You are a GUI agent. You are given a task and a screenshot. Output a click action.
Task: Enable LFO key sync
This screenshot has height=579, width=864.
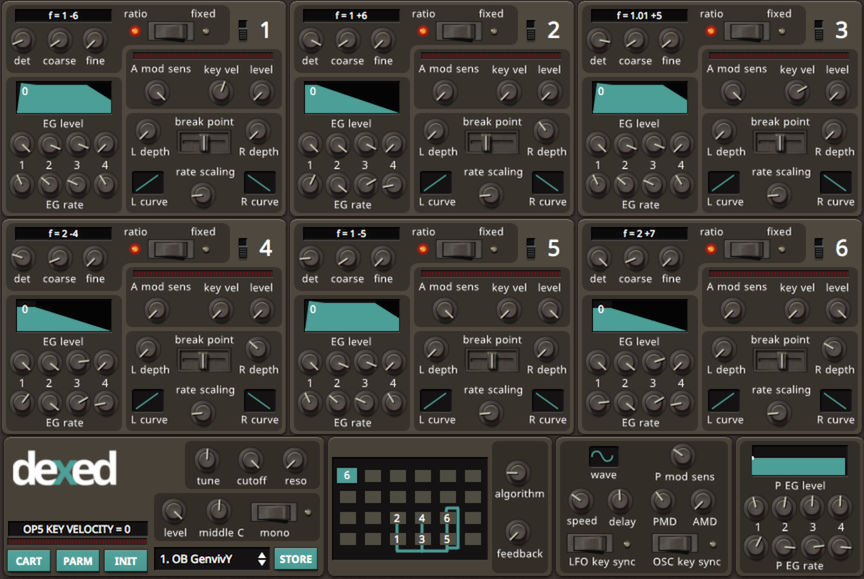point(590,544)
